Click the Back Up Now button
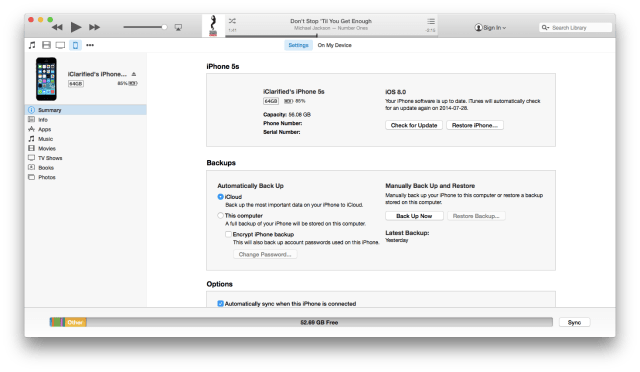 (x=414, y=216)
